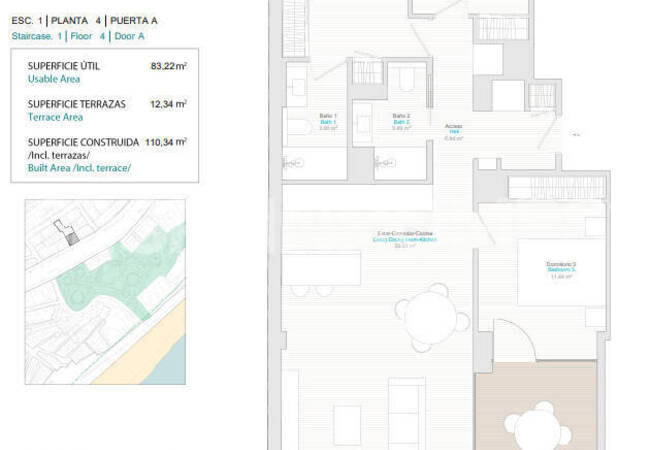Select the toilet fixture in Bath 2
Screen dimensions: 650x450
coord(408,83)
